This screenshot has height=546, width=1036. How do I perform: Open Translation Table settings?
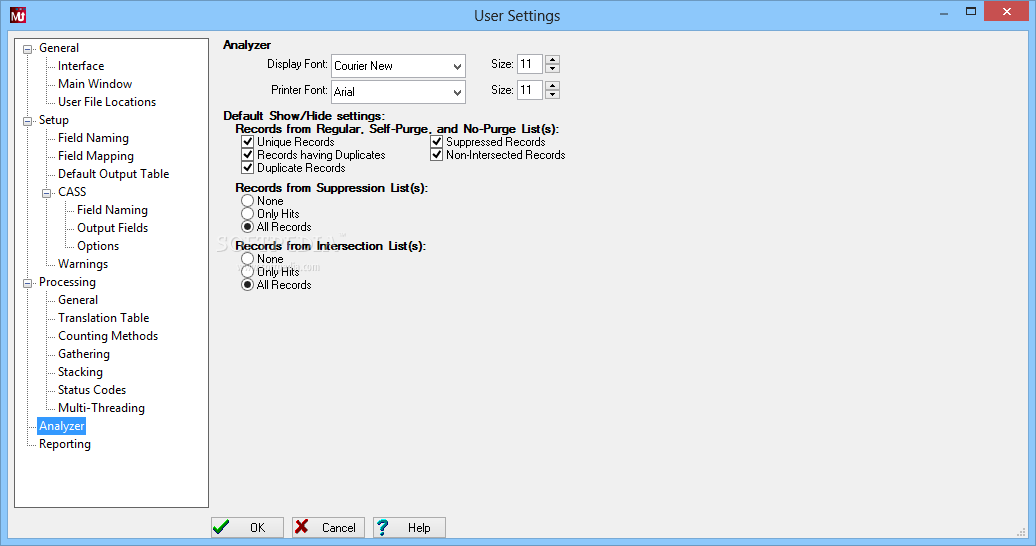(104, 318)
